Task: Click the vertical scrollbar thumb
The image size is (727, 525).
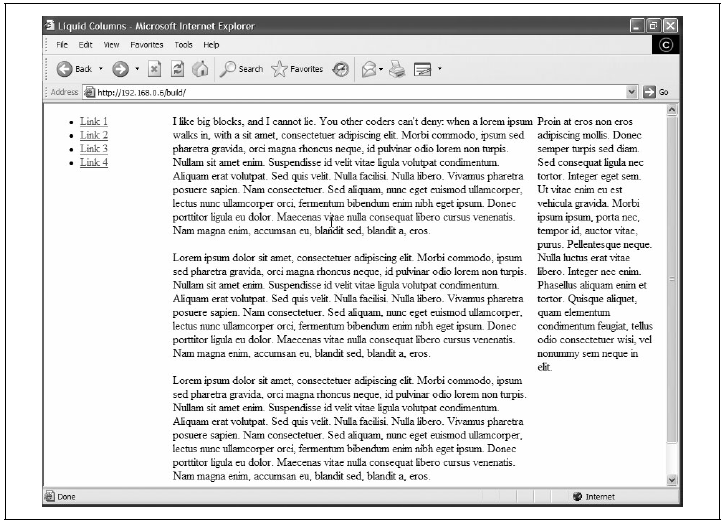Action: click(671, 279)
